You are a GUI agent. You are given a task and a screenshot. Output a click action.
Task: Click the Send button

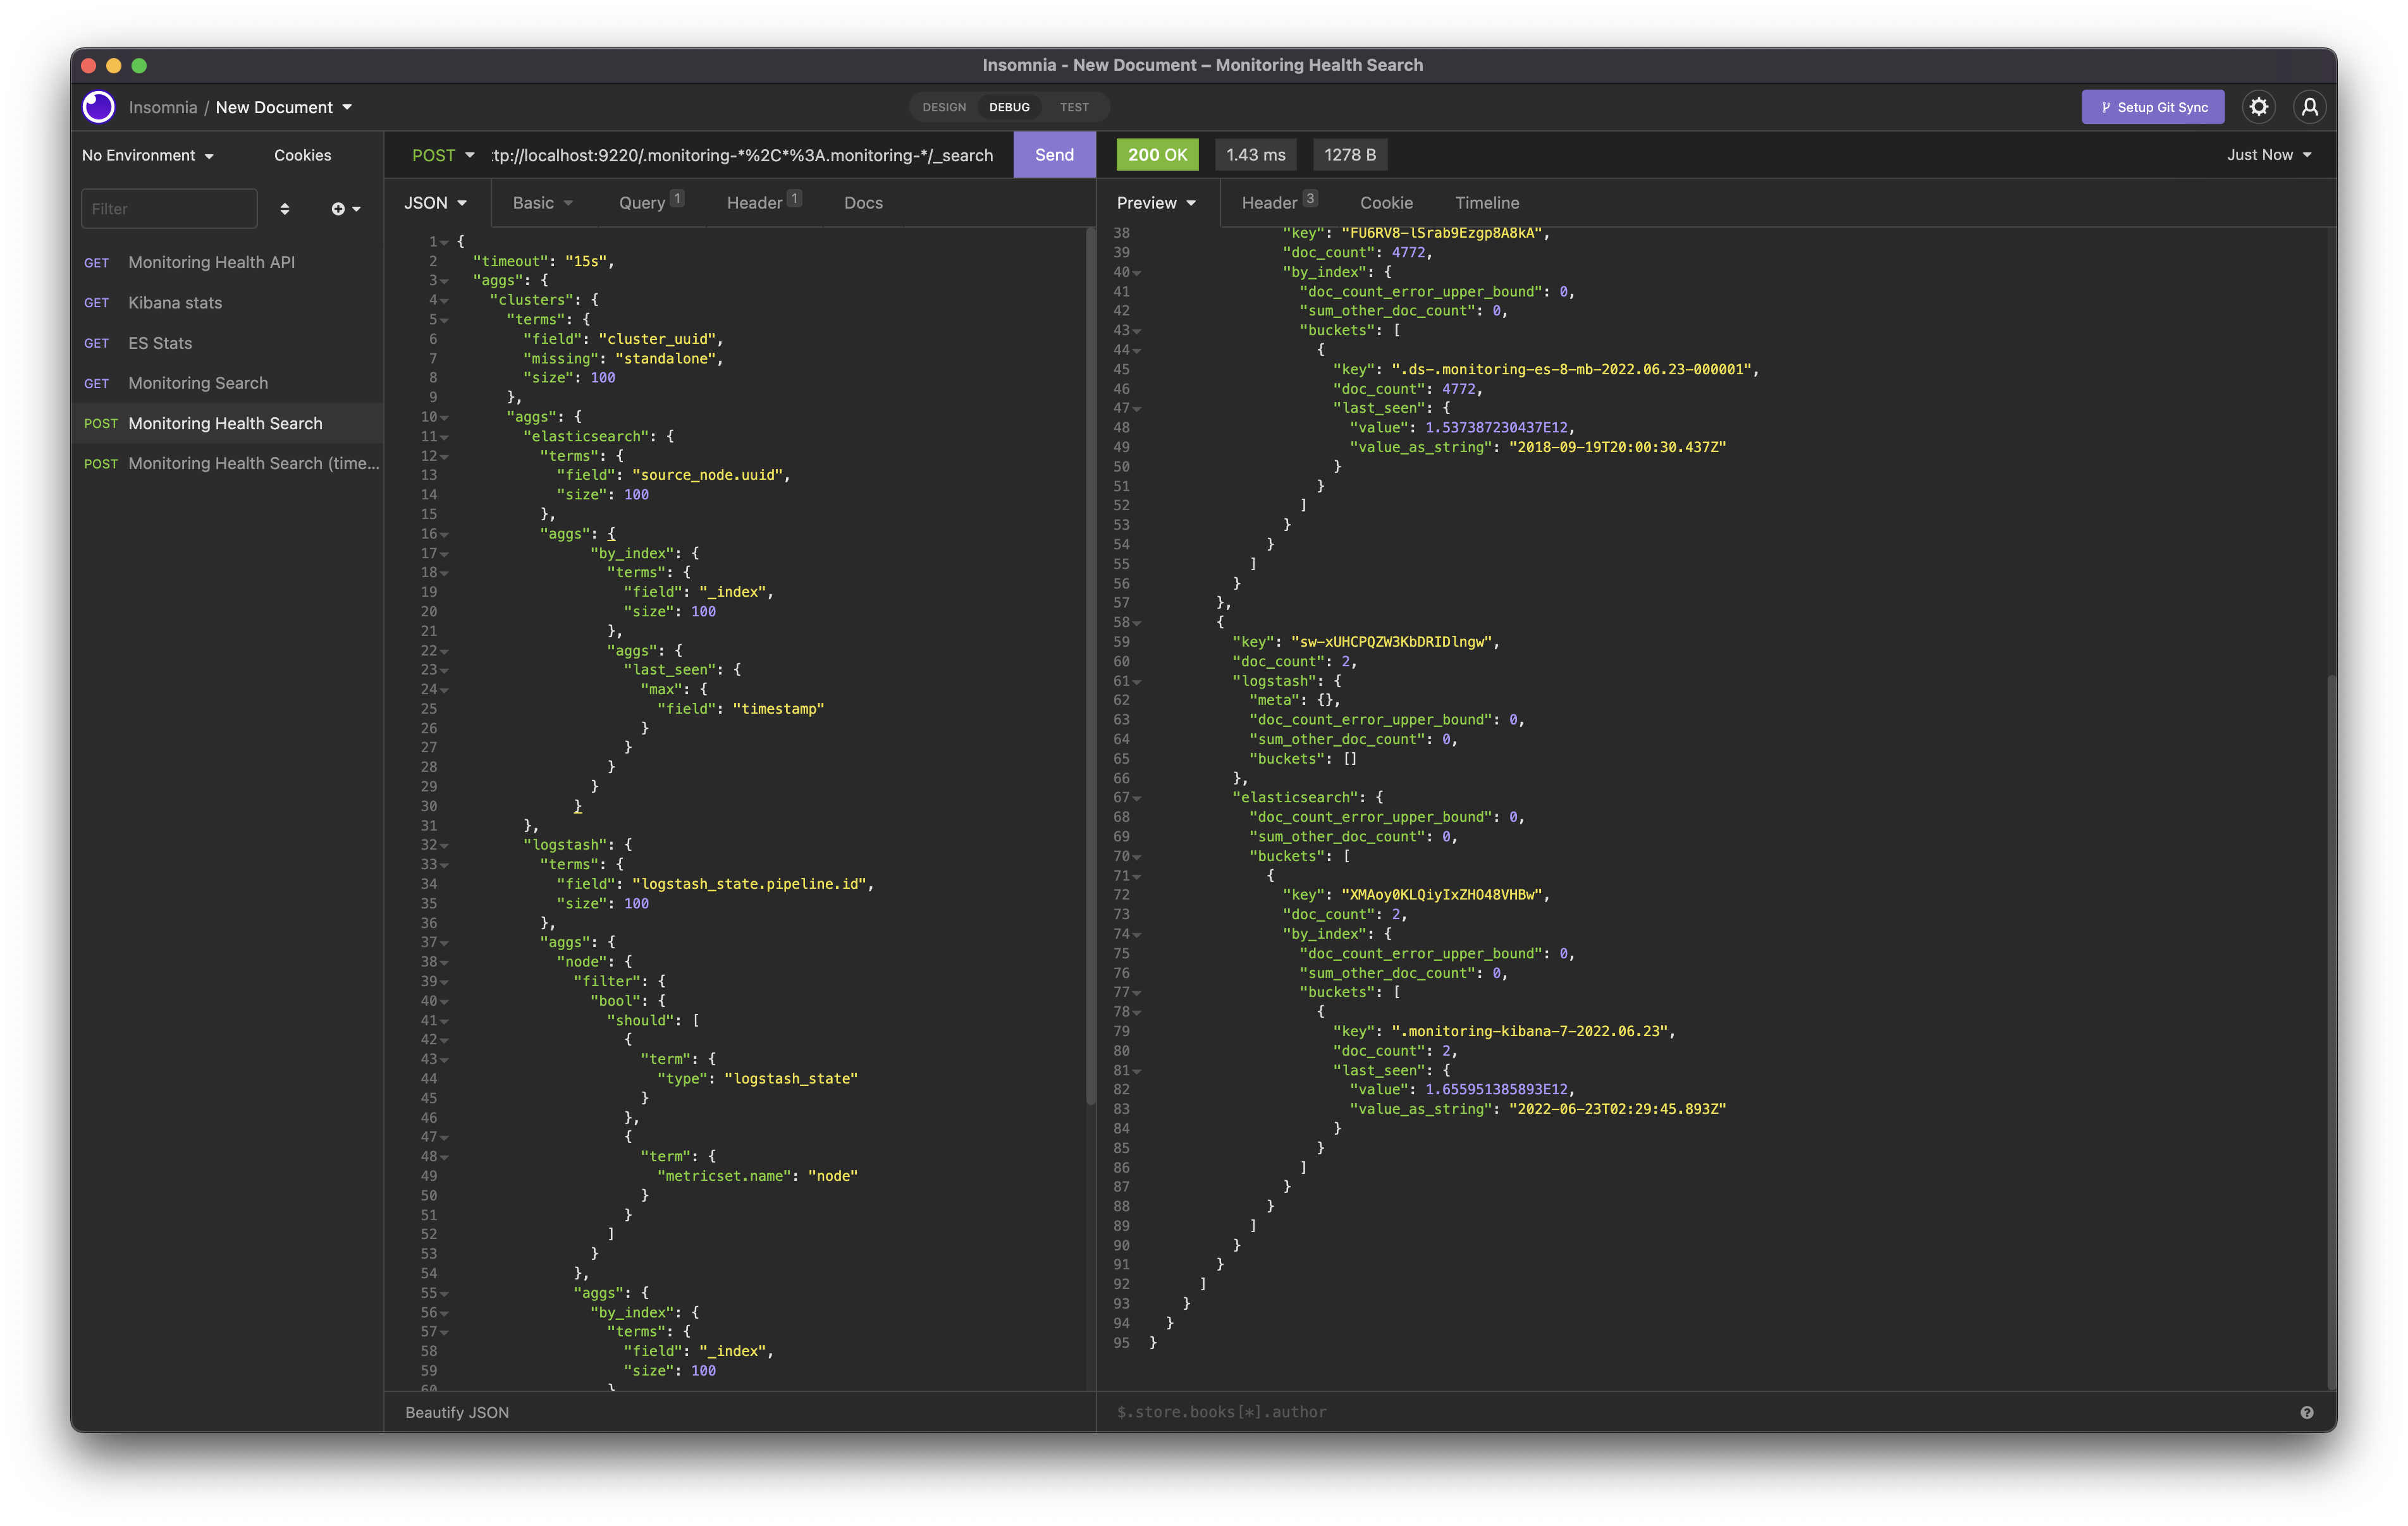(1053, 155)
